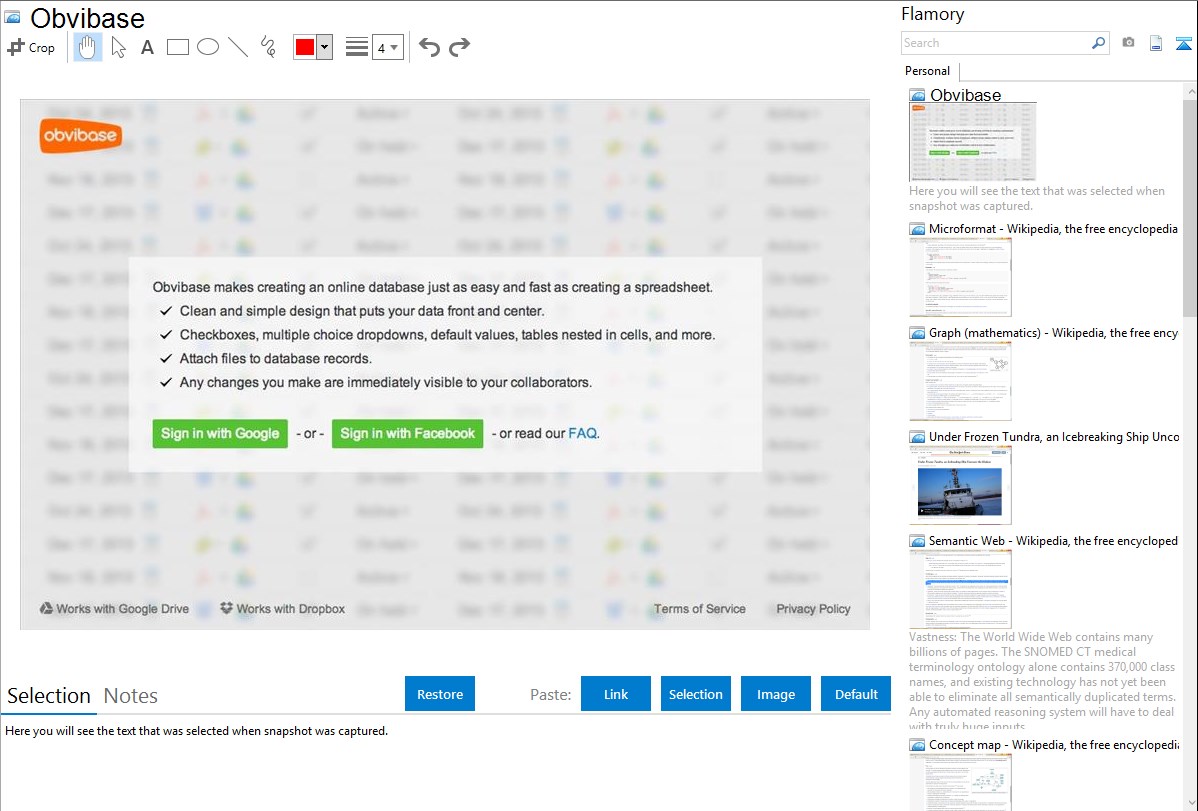
Task: Click the icon beside Under Frozen Tundra title
Action: (917, 437)
